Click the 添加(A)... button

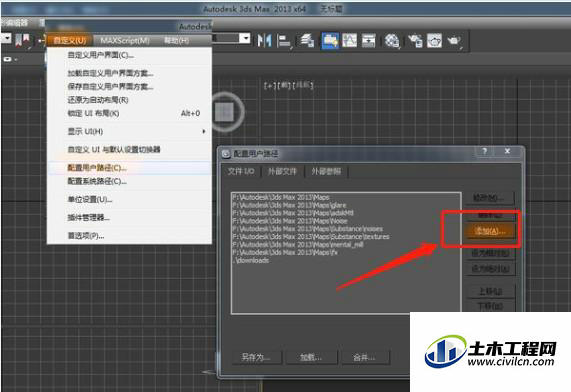click(490, 231)
